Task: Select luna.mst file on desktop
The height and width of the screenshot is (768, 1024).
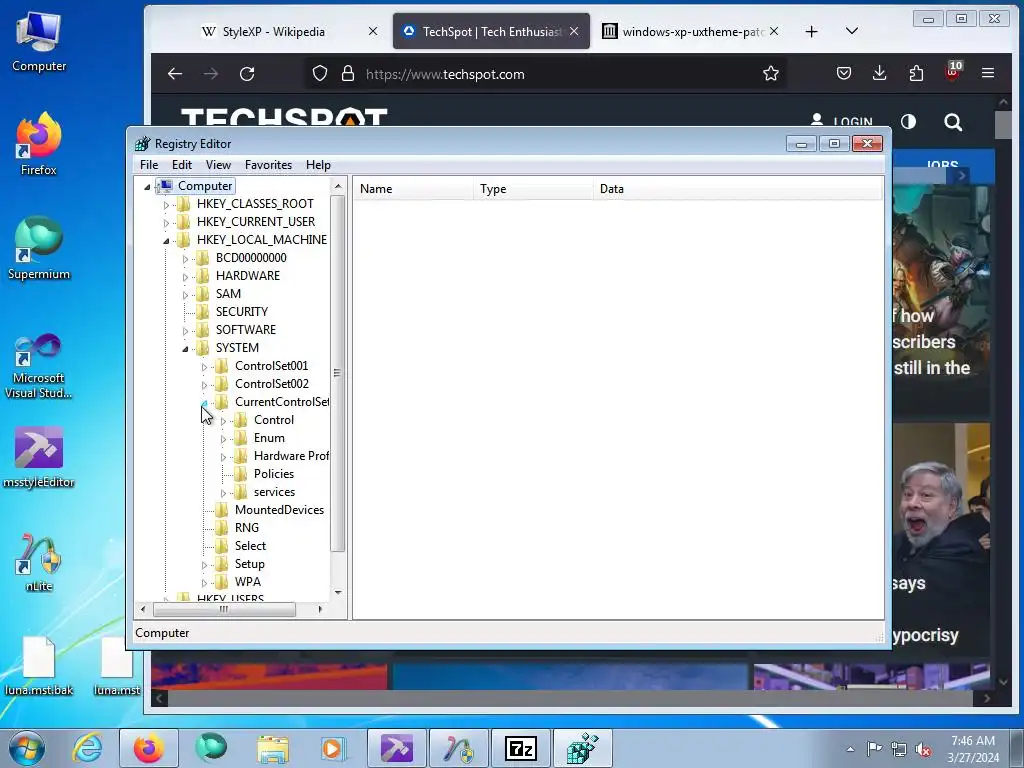Action: (x=117, y=666)
